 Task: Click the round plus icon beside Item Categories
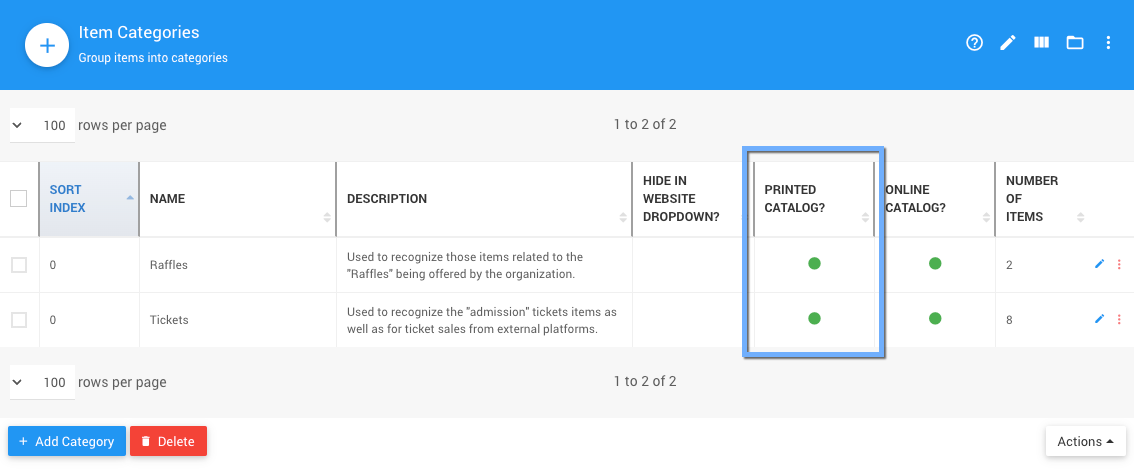[46, 46]
